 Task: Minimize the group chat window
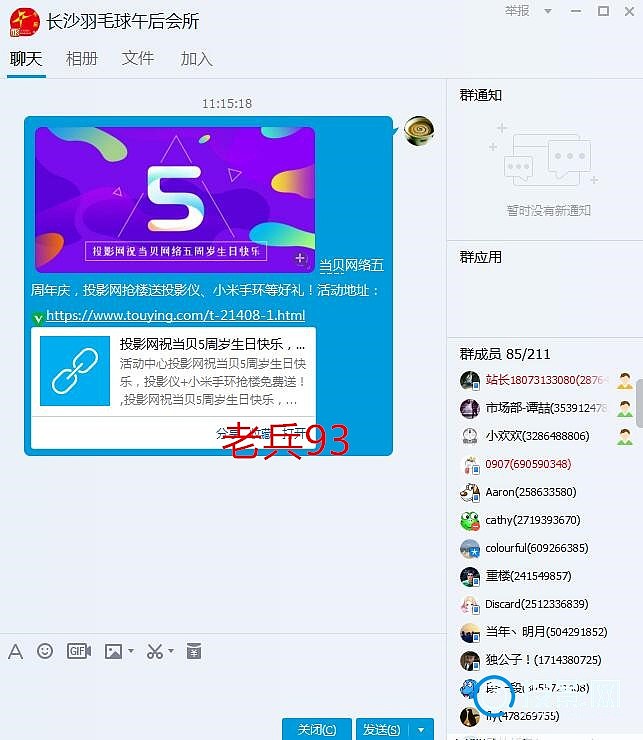click(x=575, y=11)
